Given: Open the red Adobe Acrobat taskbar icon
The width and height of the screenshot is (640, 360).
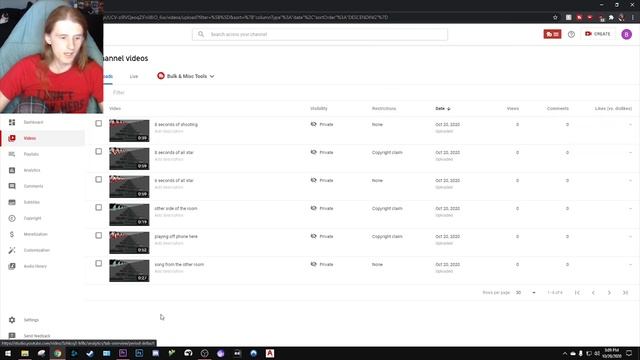Looking at the screenshot, I should (270, 353).
